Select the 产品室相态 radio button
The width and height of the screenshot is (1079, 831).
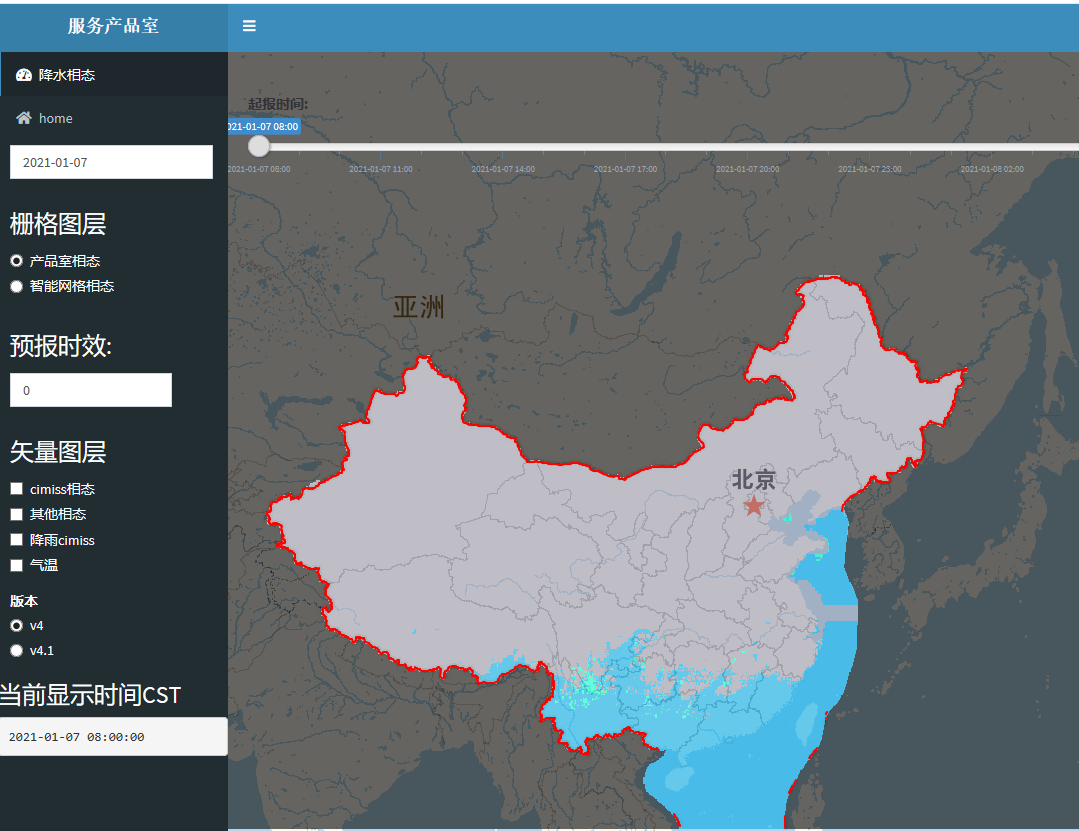17,261
